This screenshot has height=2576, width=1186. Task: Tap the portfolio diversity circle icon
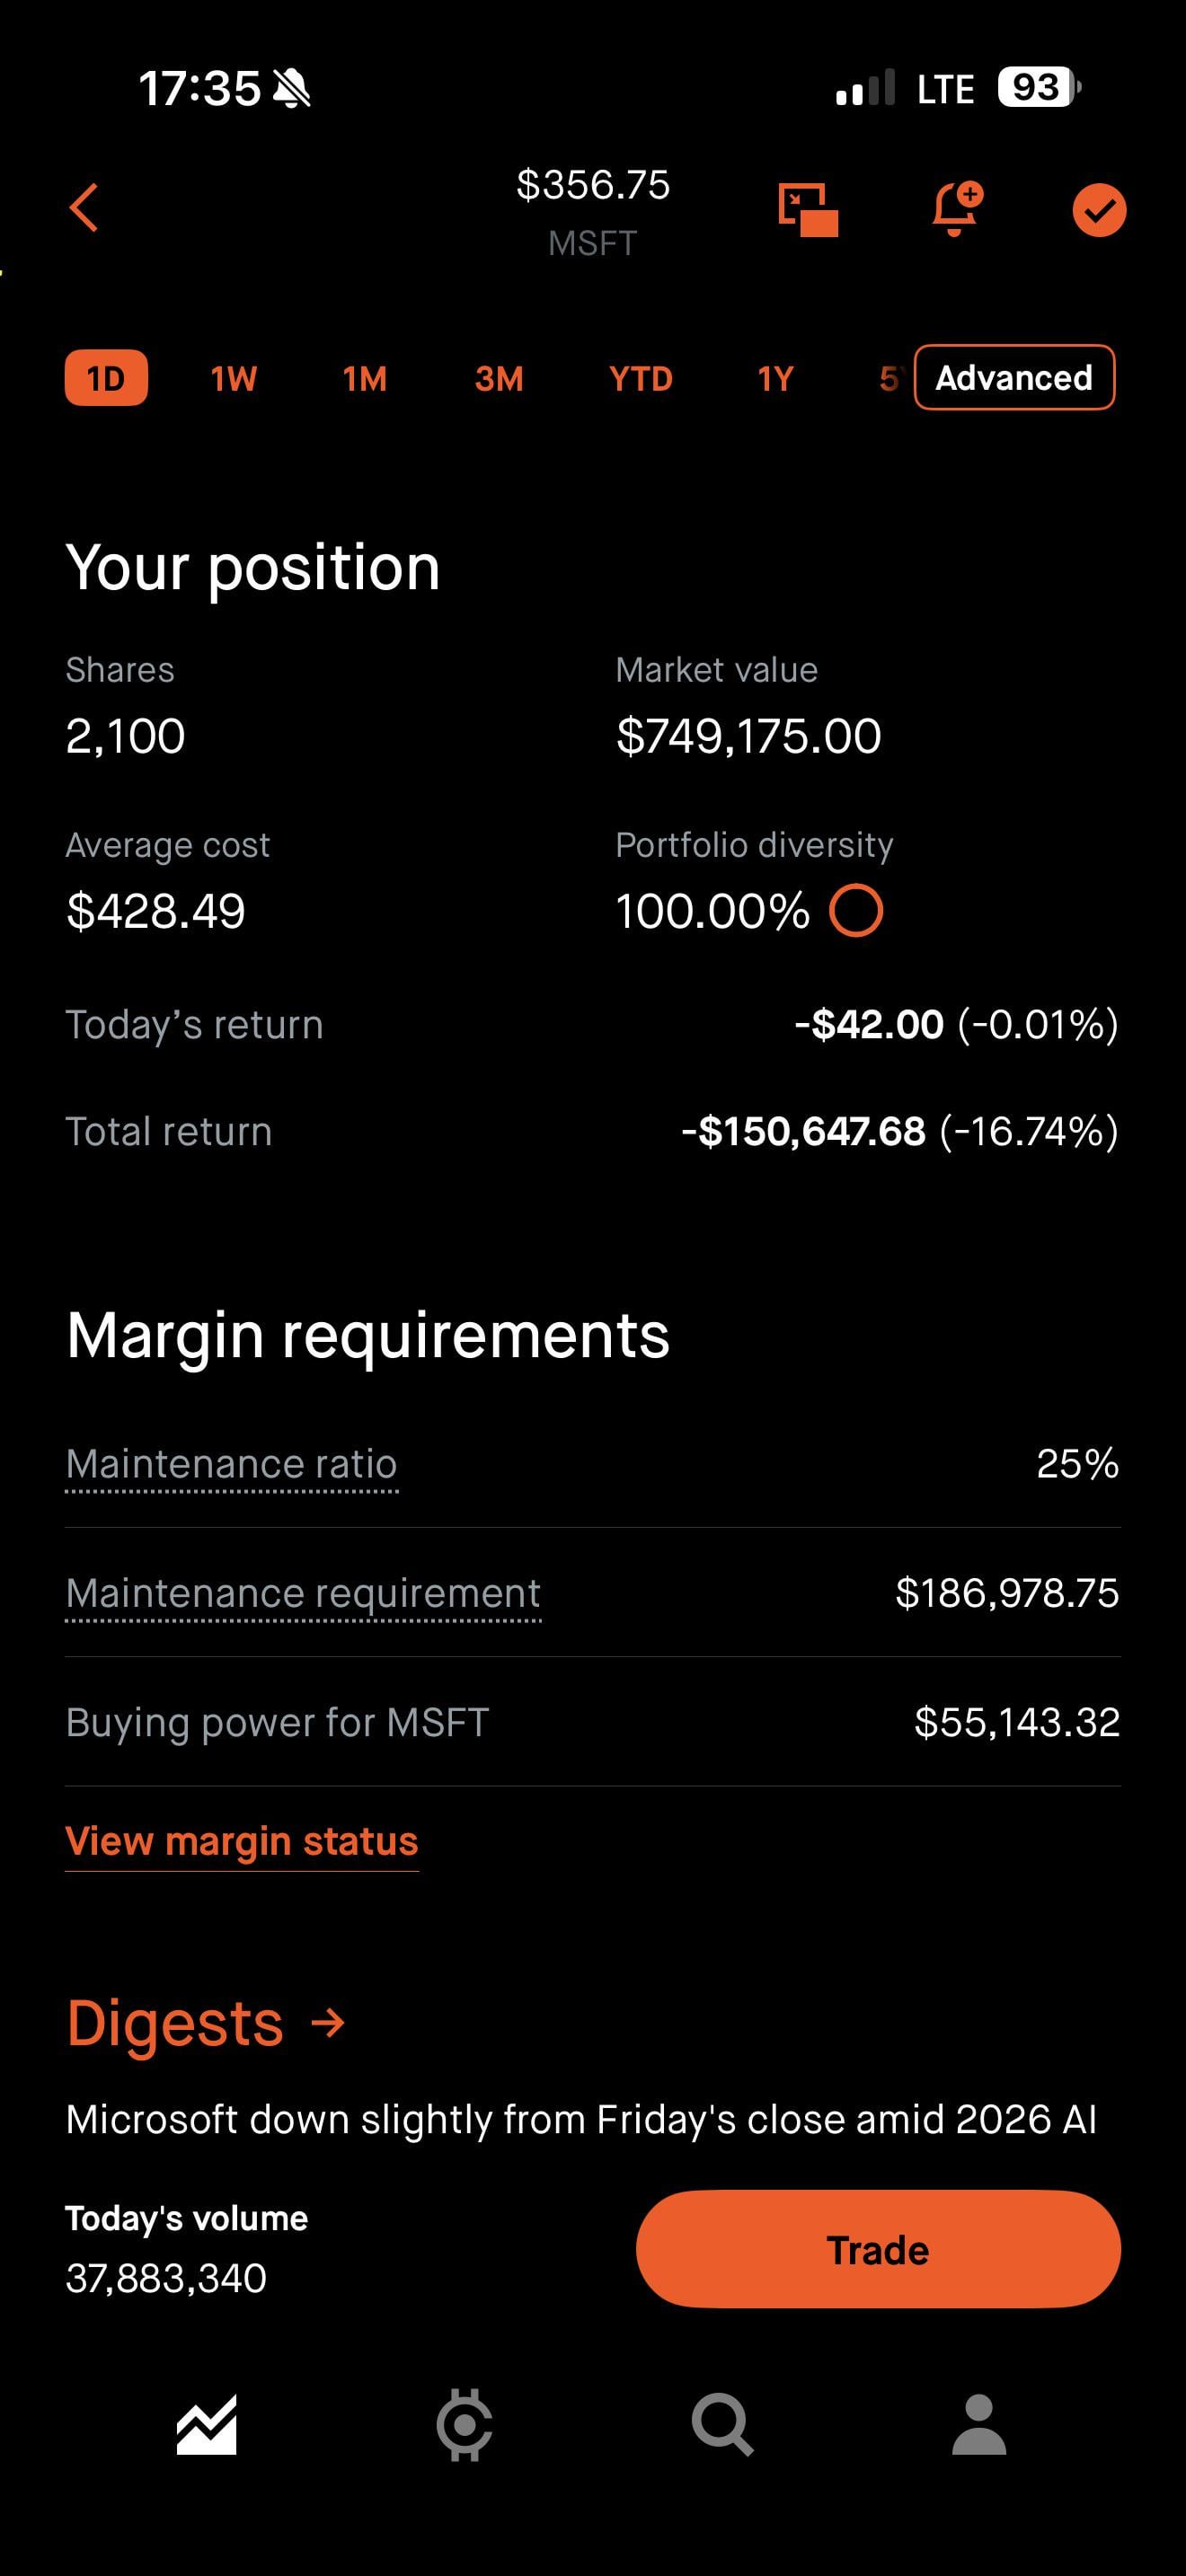point(856,911)
